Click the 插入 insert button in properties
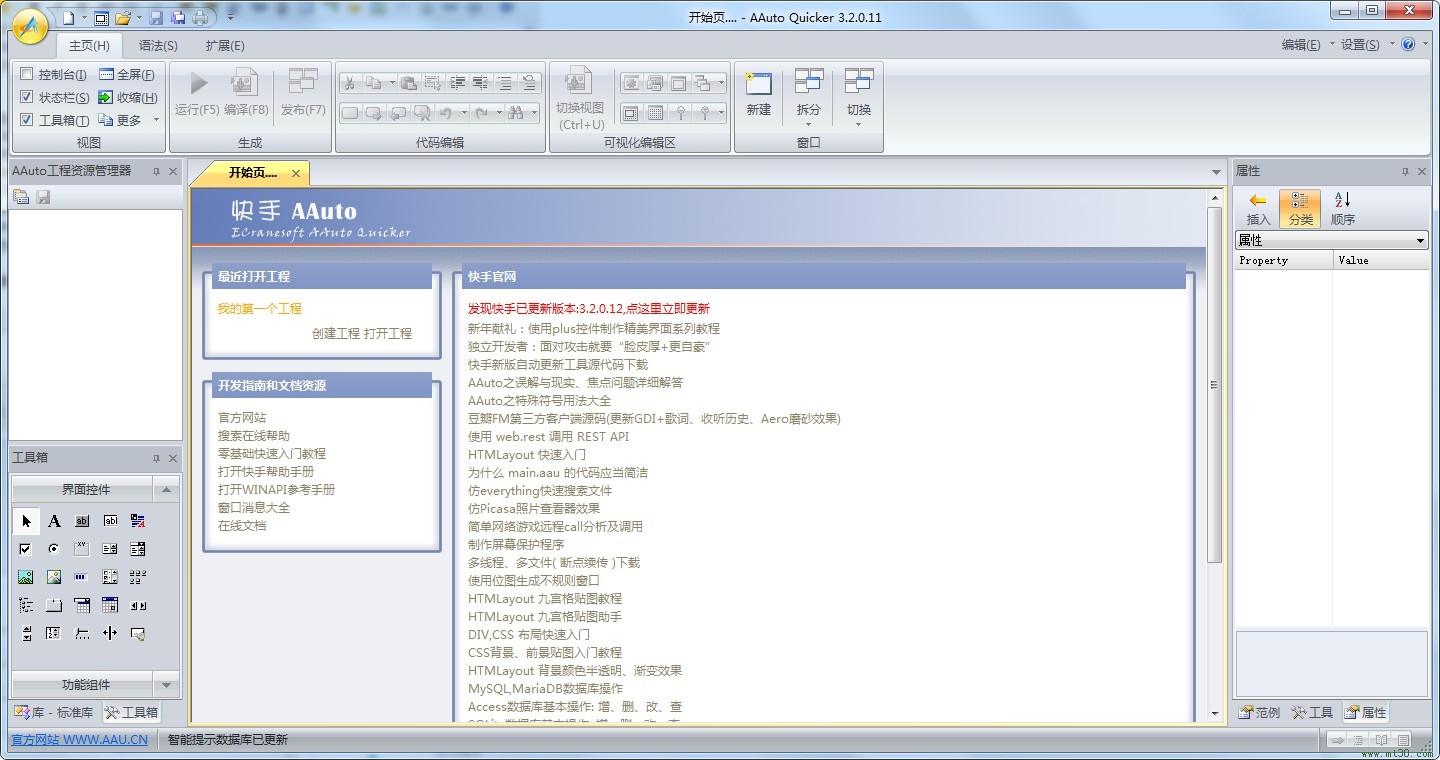Image resolution: width=1440 pixels, height=760 pixels. coord(1258,209)
